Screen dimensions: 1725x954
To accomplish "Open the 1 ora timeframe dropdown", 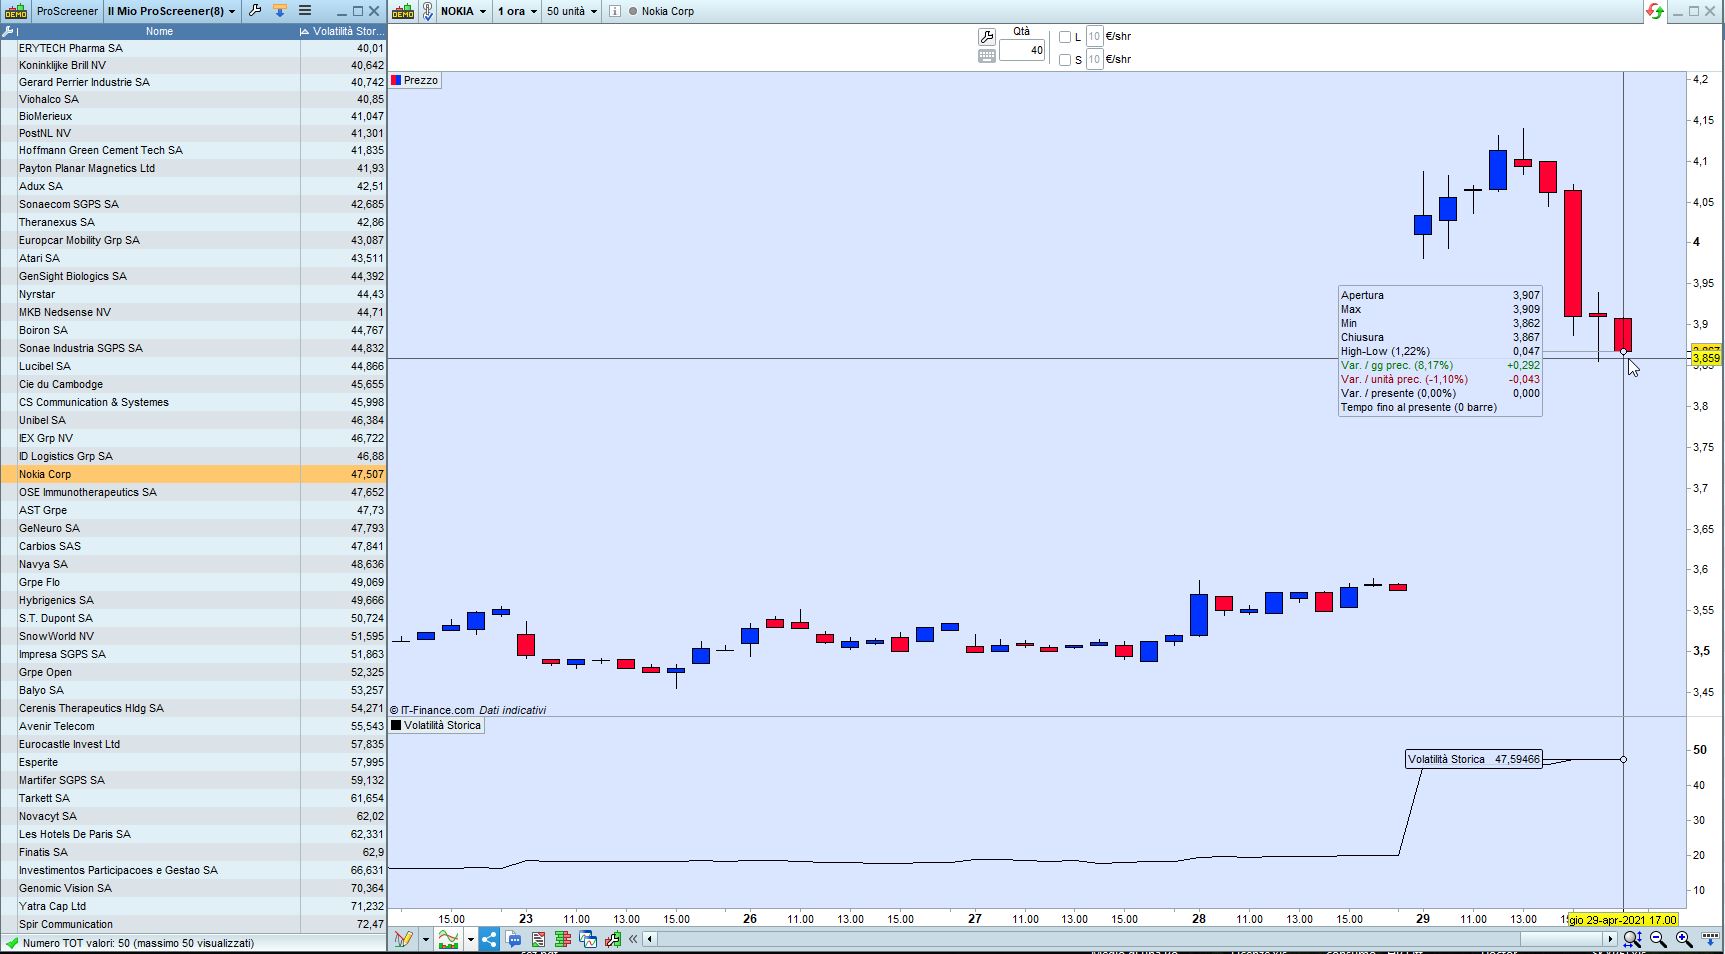I will click(x=517, y=11).
